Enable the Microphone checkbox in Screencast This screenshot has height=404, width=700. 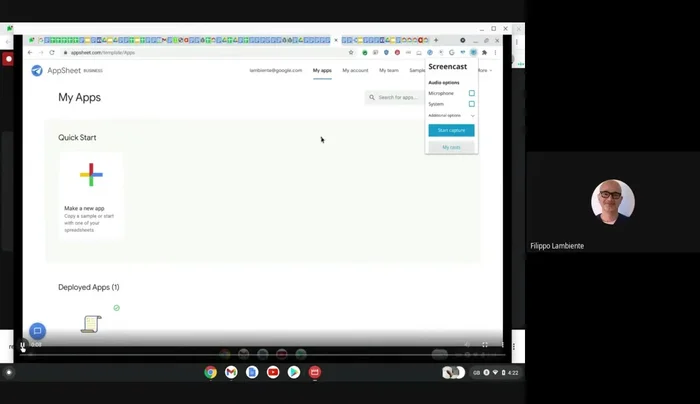coord(471,93)
